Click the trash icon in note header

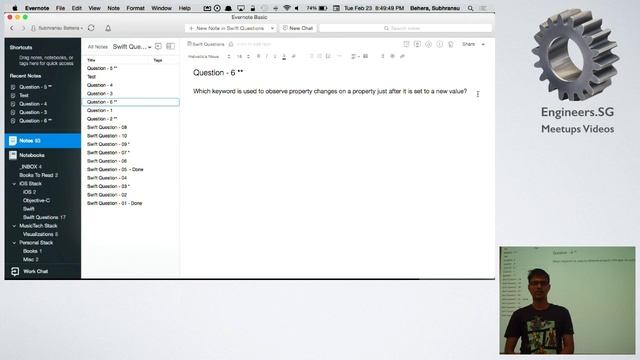pyautogui.click(x=451, y=44)
